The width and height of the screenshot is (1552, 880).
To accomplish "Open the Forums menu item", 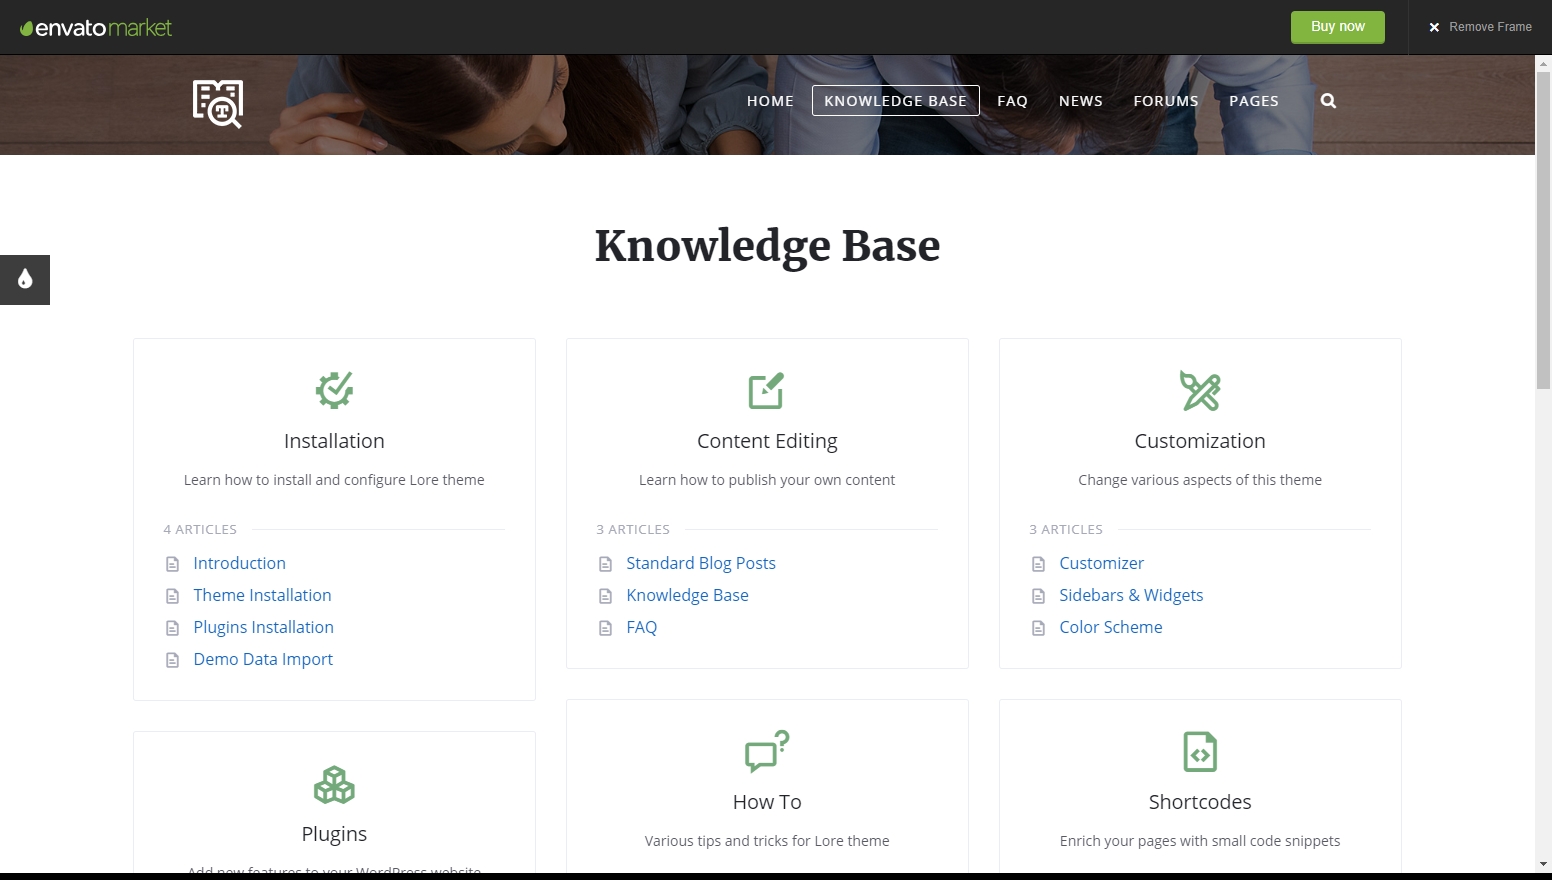I will (1166, 101).
